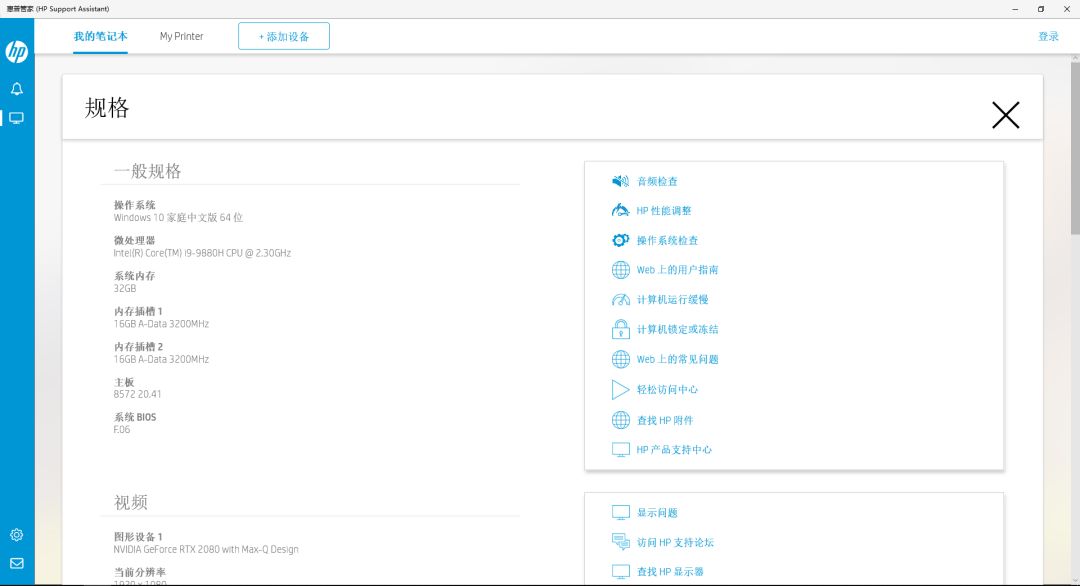Select NVIDIA GeForce RTX 2080 text
Screen dimensions: 1080x586
[206, 550]
